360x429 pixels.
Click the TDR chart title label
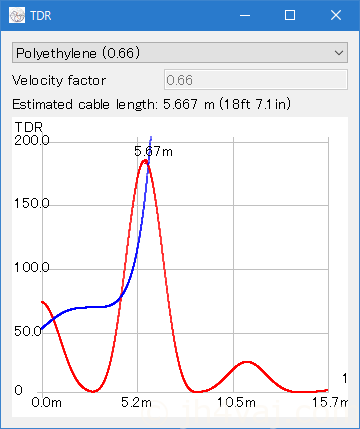(x=29, y=127)
